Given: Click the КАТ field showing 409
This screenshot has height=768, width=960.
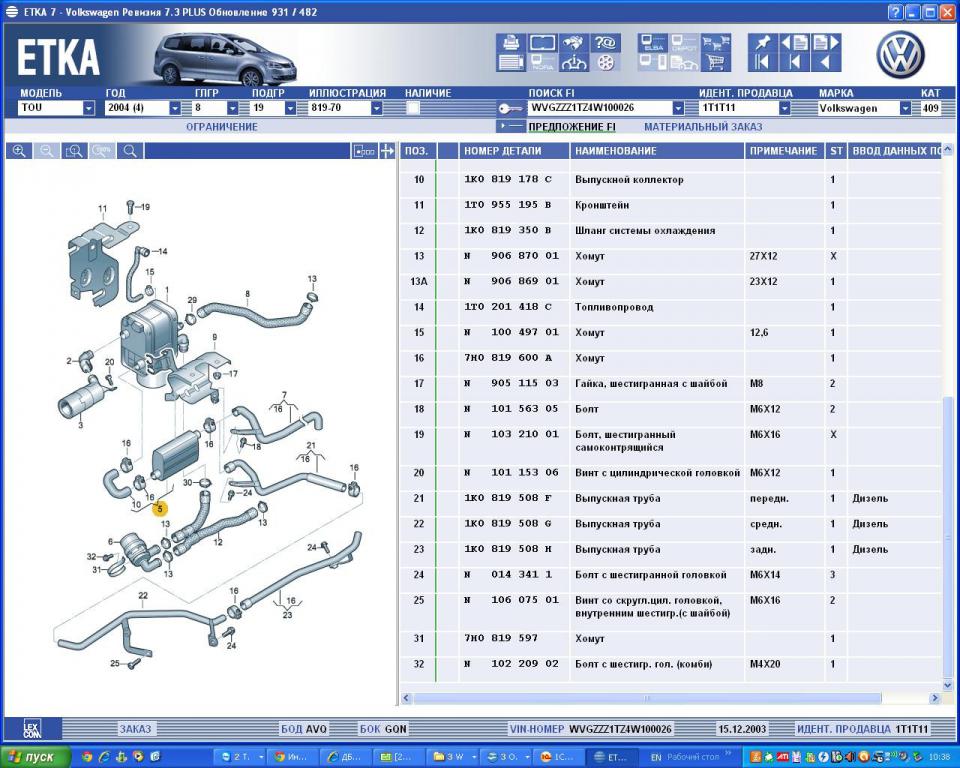Looking at the screenshot, I should (x=931, y=108).
